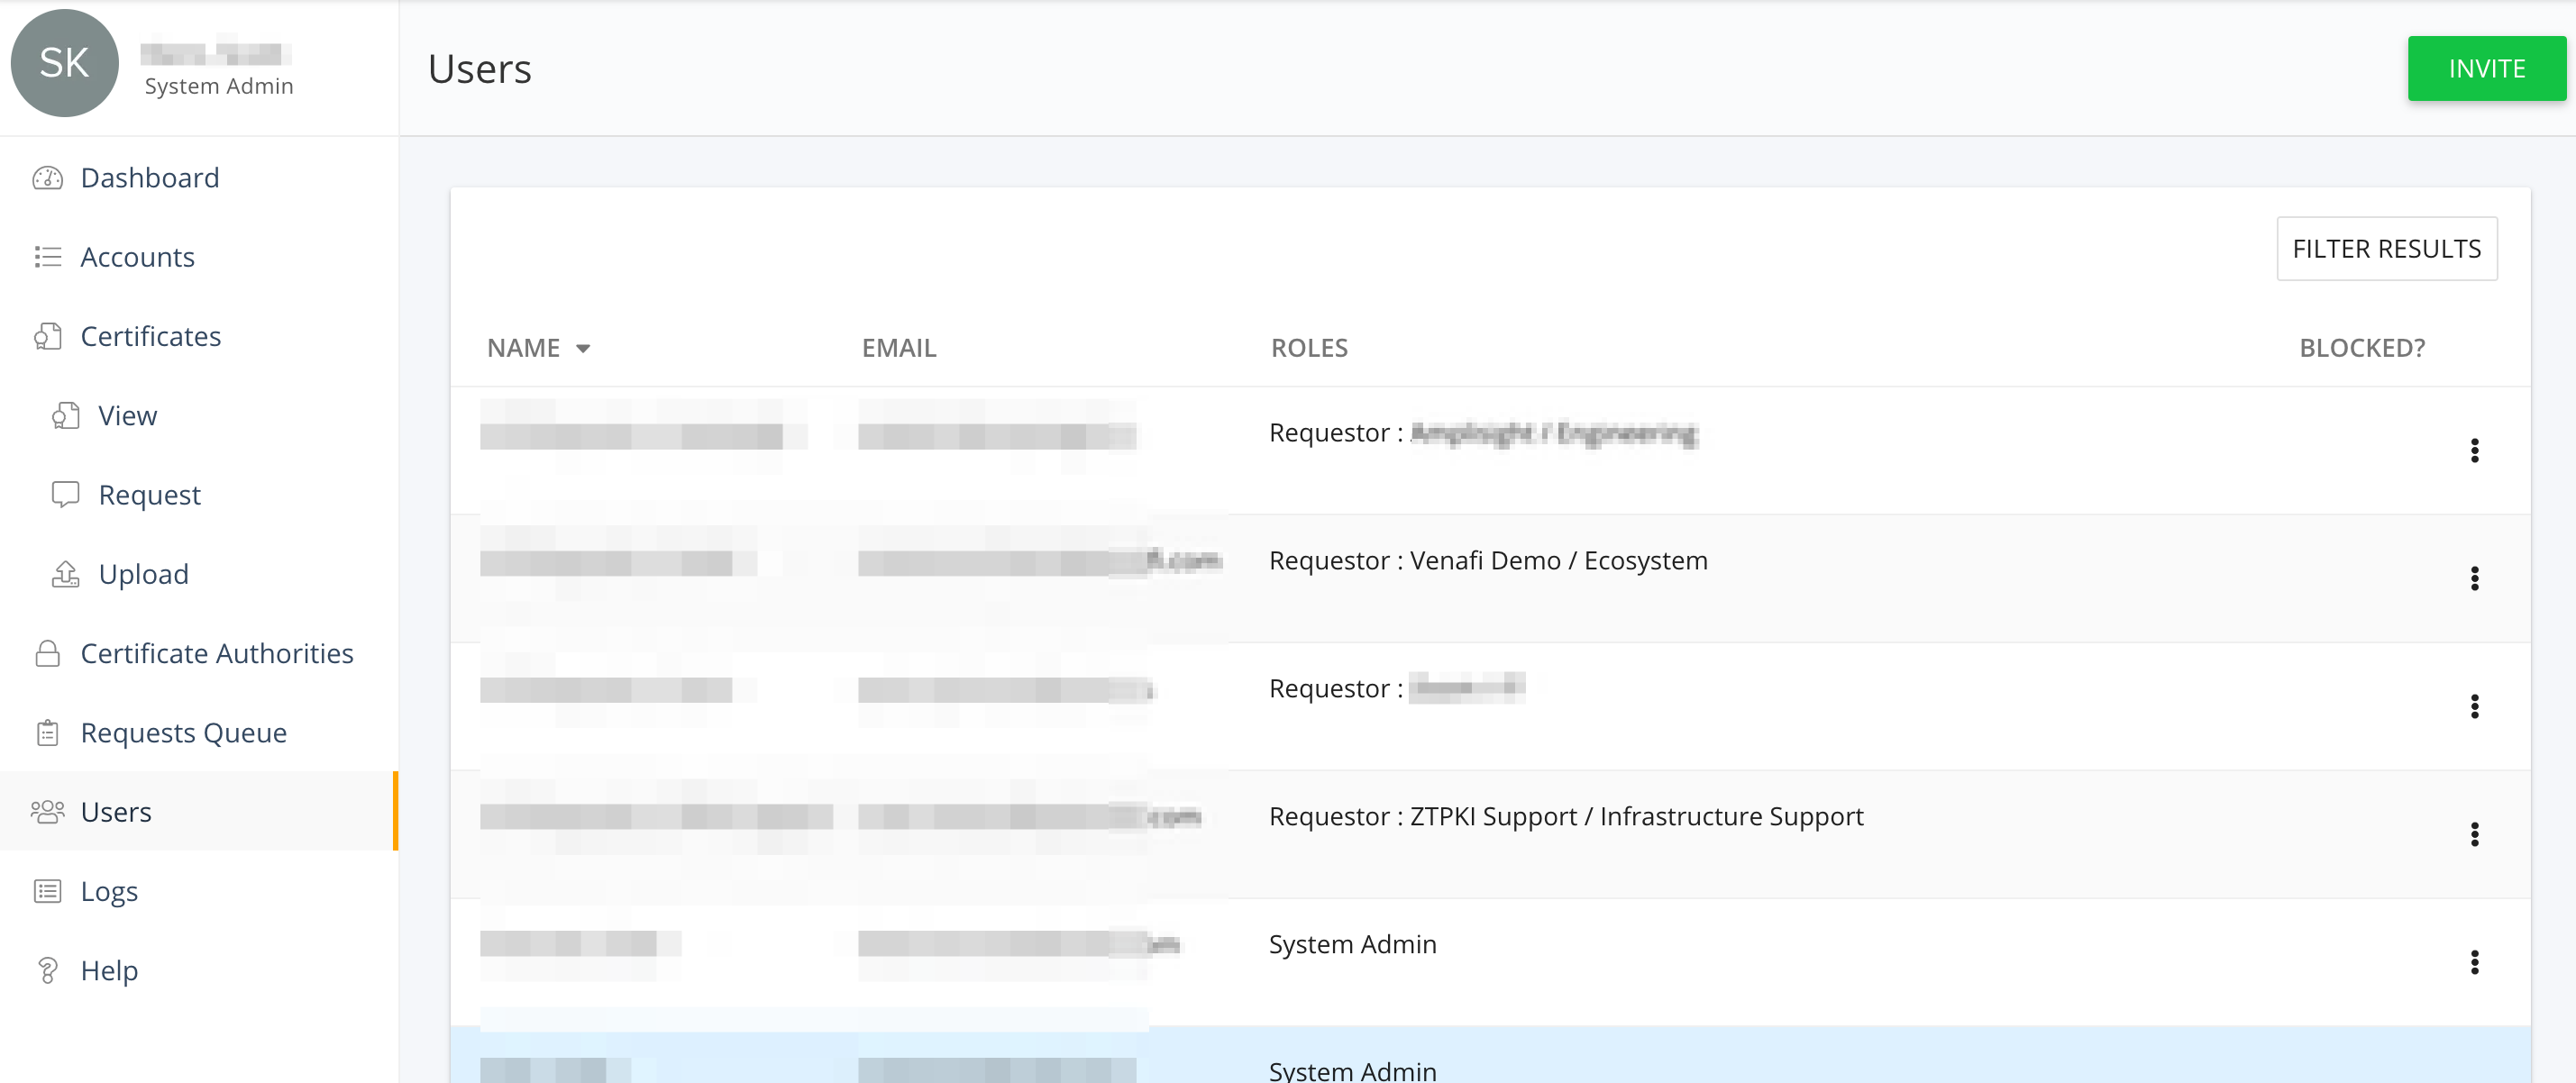Open actions menu for Venafi Demo / Ecosystem row

tap(2474, 578)
